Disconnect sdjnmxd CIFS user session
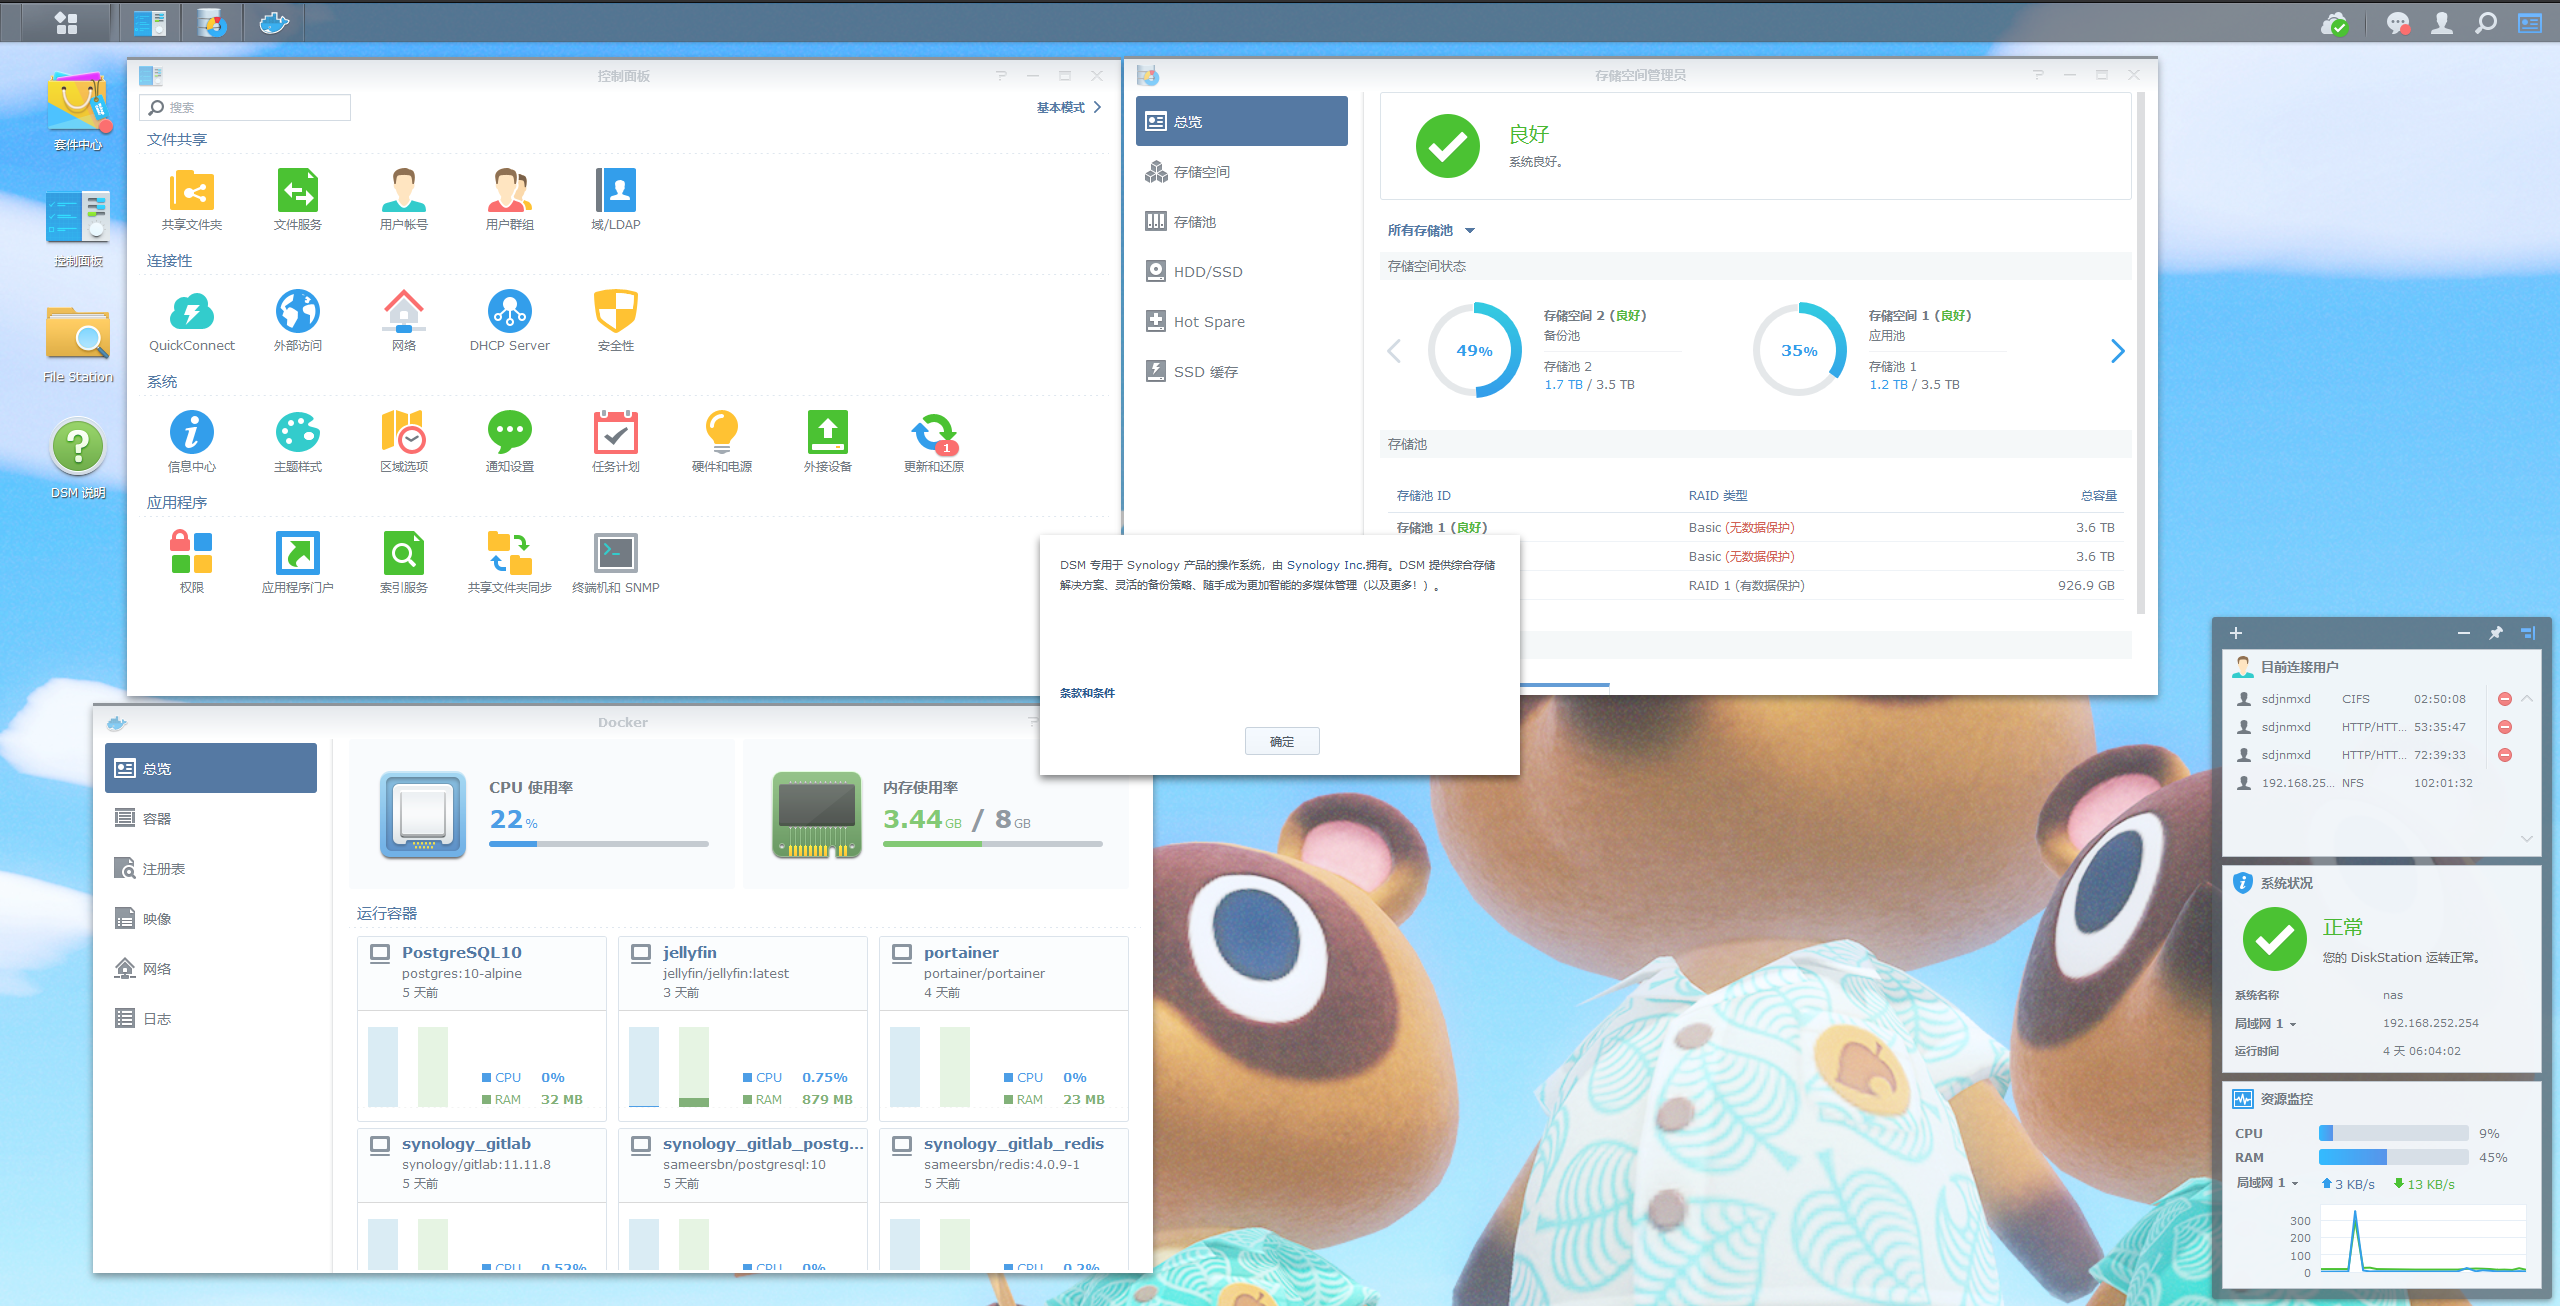The width and height of the screenshot is (2560, 1306). click(2505, 699)
